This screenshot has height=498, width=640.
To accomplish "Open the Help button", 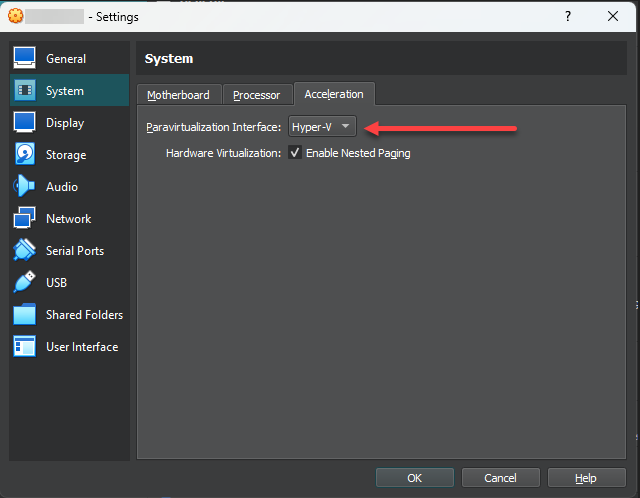I will (x=586, y=478).
